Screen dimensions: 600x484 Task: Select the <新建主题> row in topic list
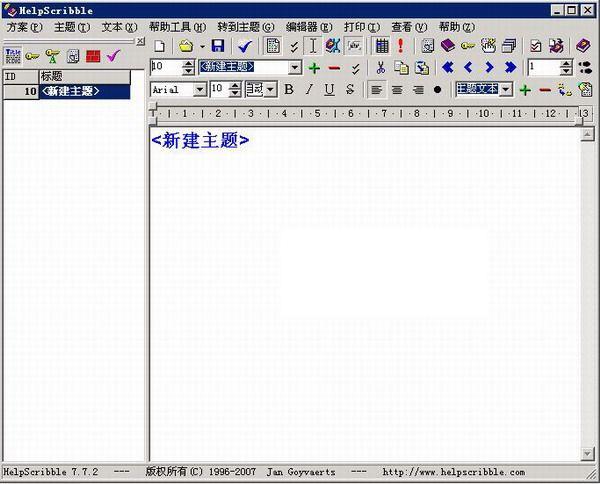click(x=84, y=91)
